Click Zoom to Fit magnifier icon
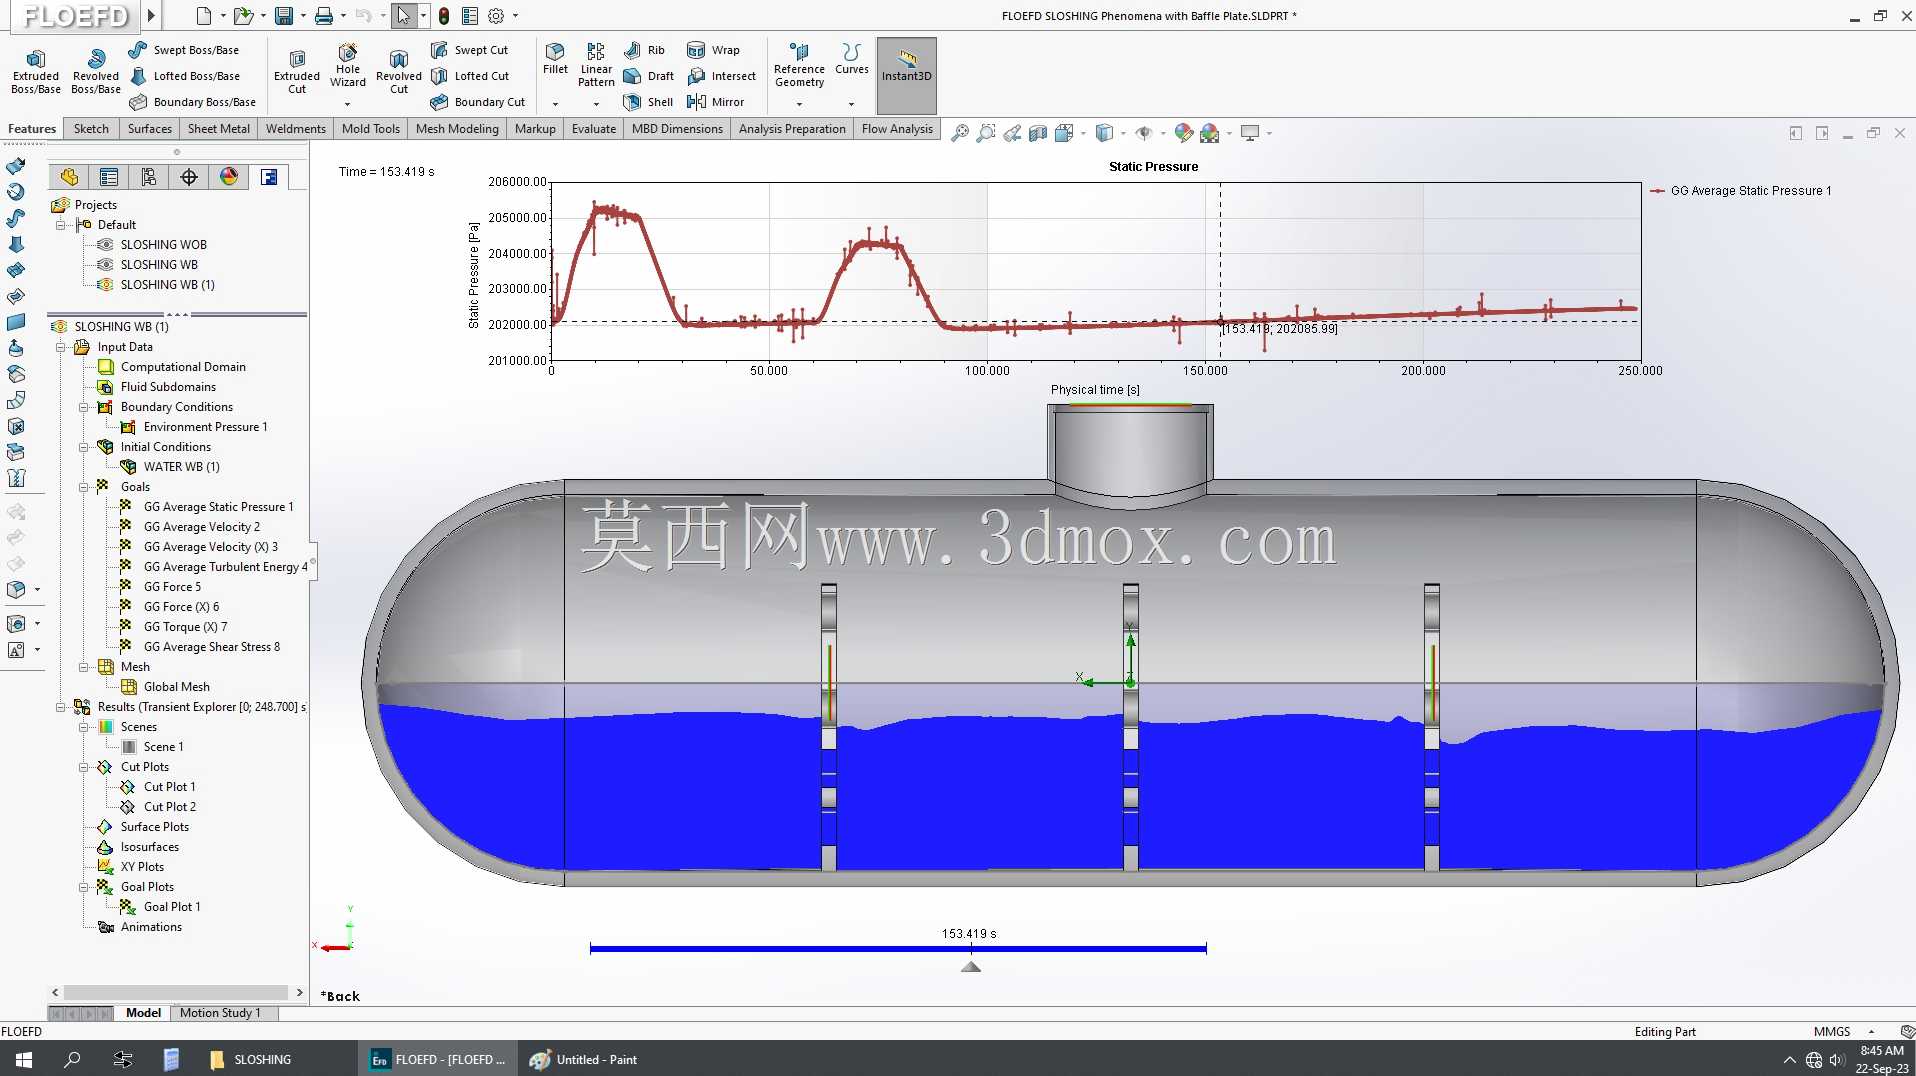 click(960, 133)
